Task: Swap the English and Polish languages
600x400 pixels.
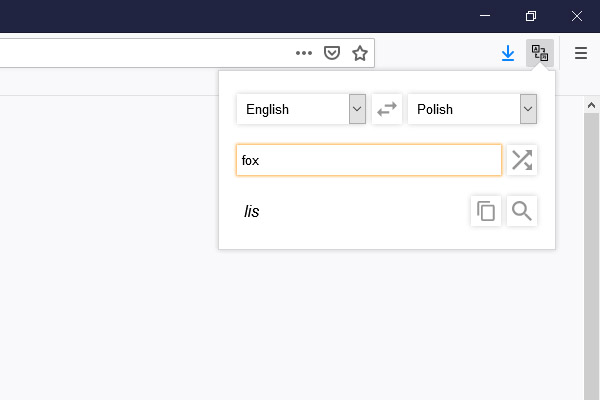Action: (x=387, y=109)
